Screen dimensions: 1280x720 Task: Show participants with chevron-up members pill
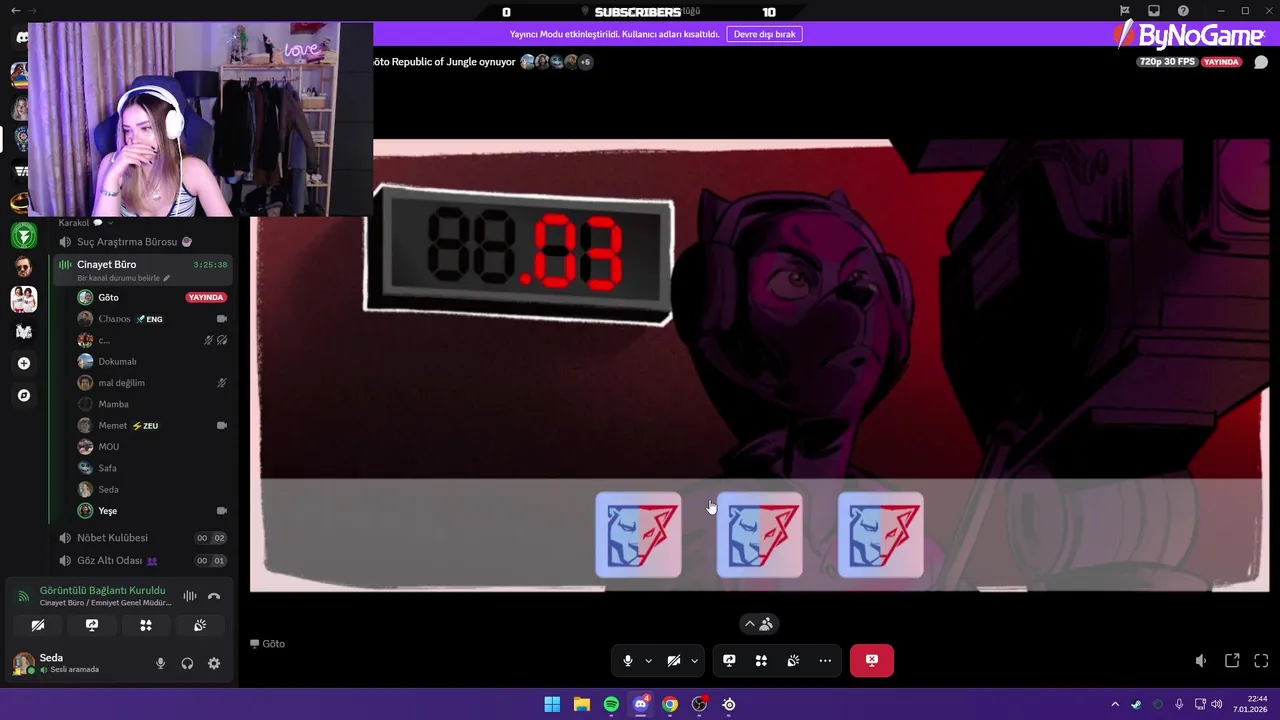tap(758, 624)
